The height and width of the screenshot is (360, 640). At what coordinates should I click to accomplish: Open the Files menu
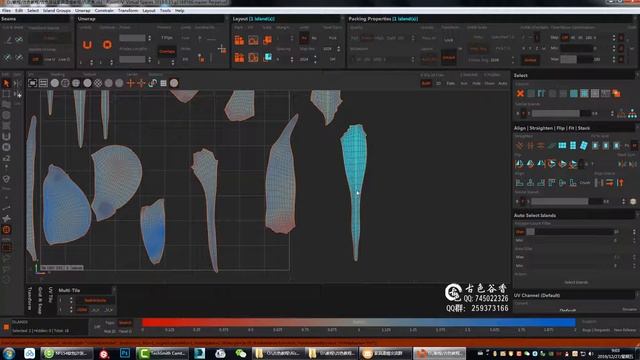click(7, 10)
